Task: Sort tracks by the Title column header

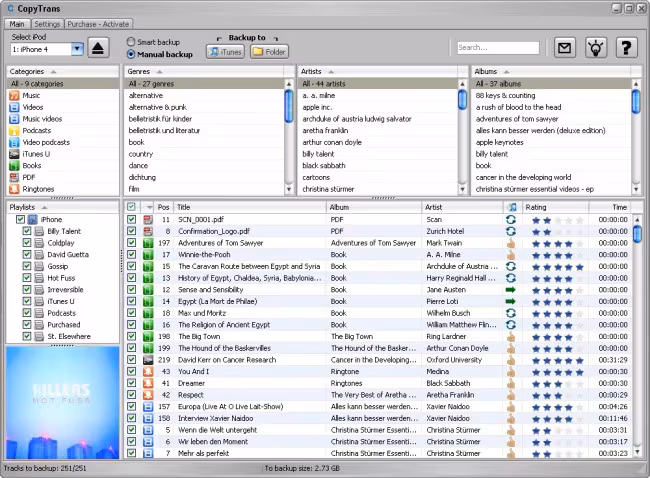Action: point(250,207)
